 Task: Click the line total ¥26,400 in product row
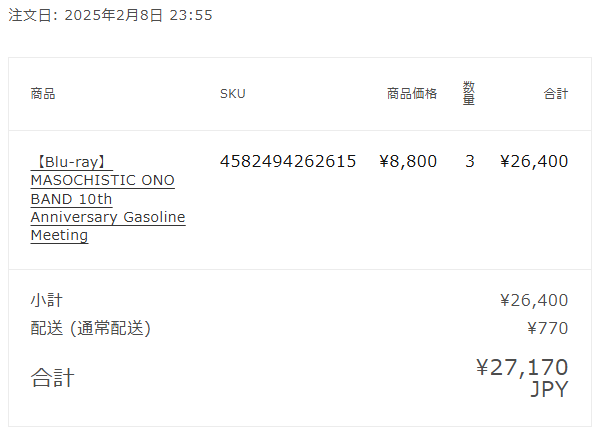click(534, 161)
